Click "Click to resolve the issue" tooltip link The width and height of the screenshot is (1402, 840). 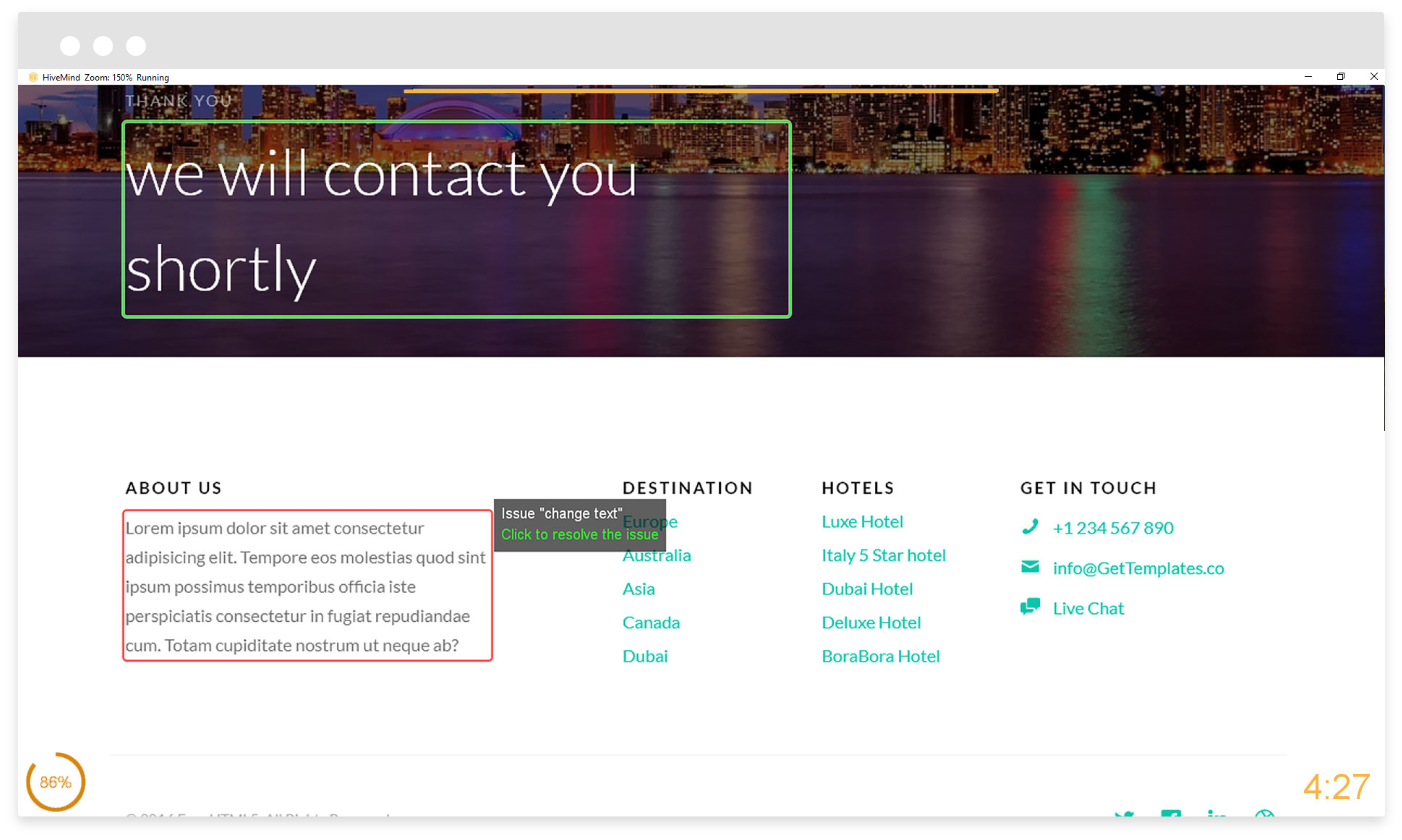coord(580,535)
